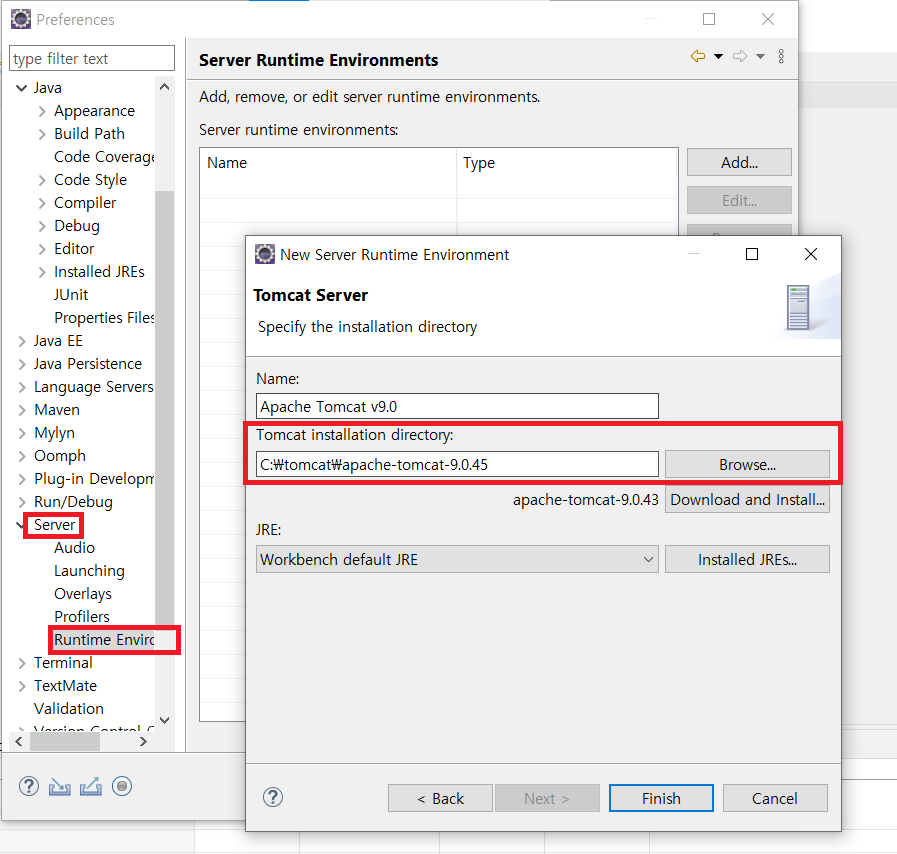The height and width of the screenshot is (854, 897).
Task: Click the Eclipse icon in the Preferences title bar
Action: click(21, 19)
